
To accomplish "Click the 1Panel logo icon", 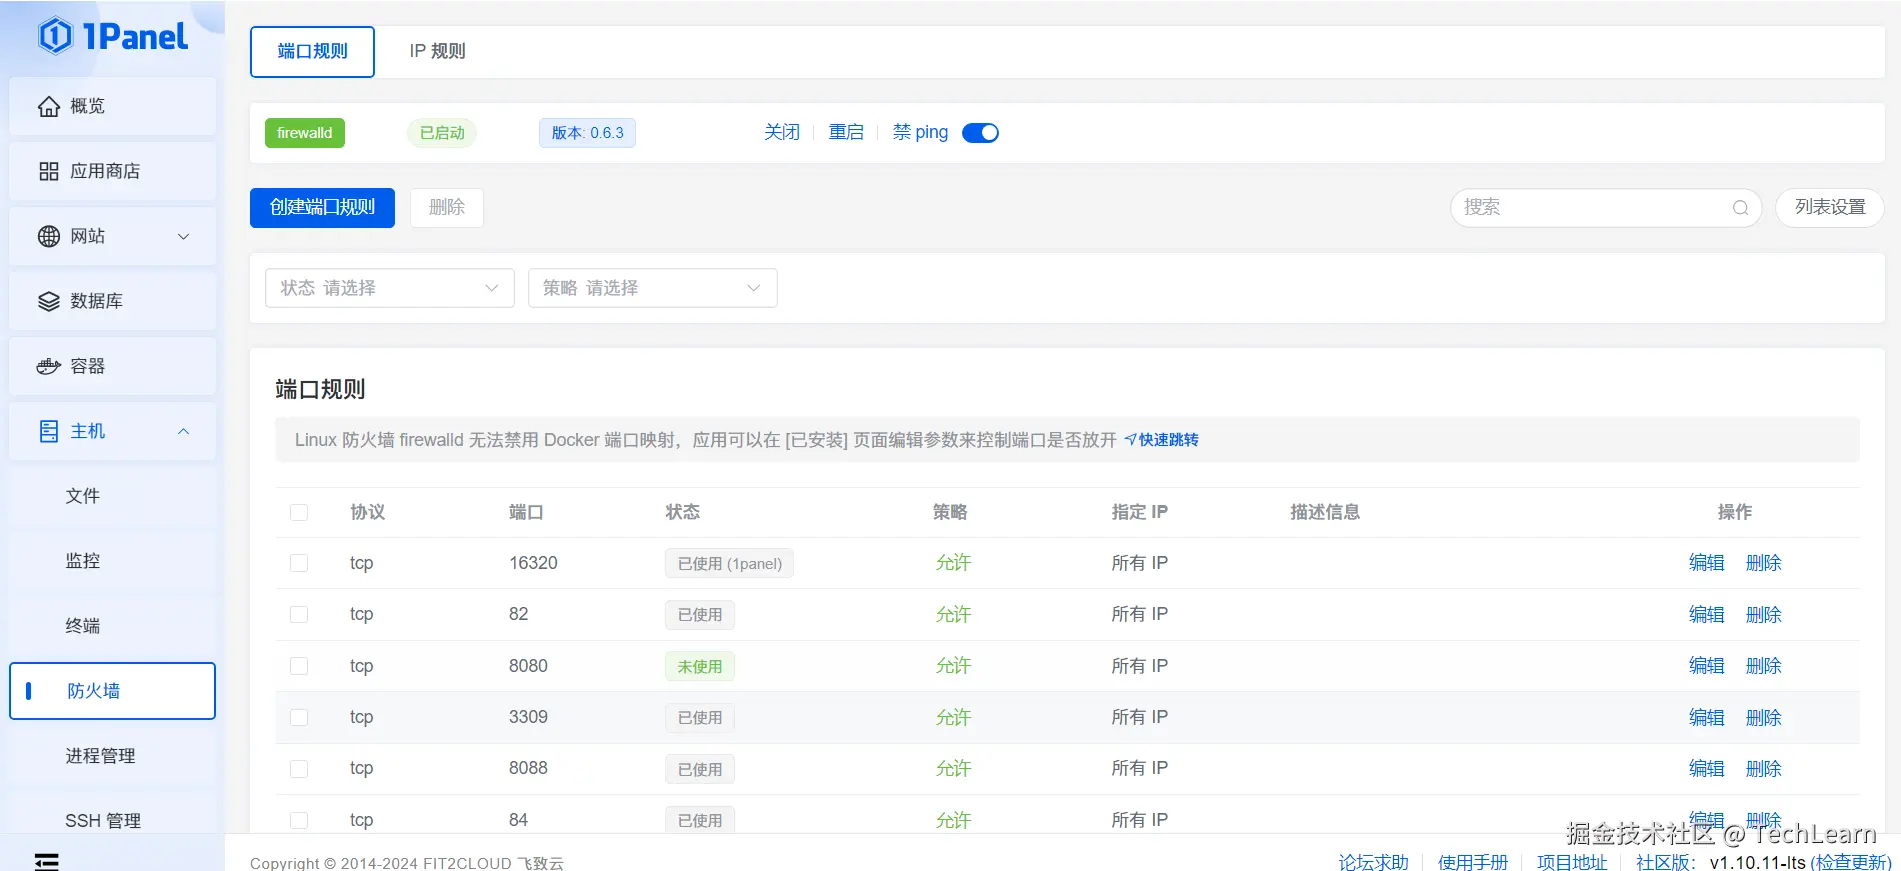I will point(55,36).
